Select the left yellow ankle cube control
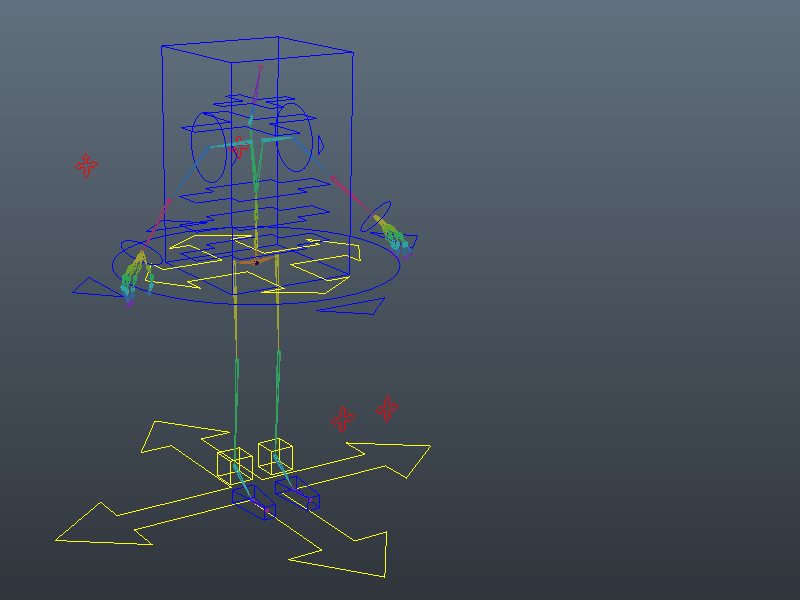This screenshot has height=600, width=800. point(235,464)
